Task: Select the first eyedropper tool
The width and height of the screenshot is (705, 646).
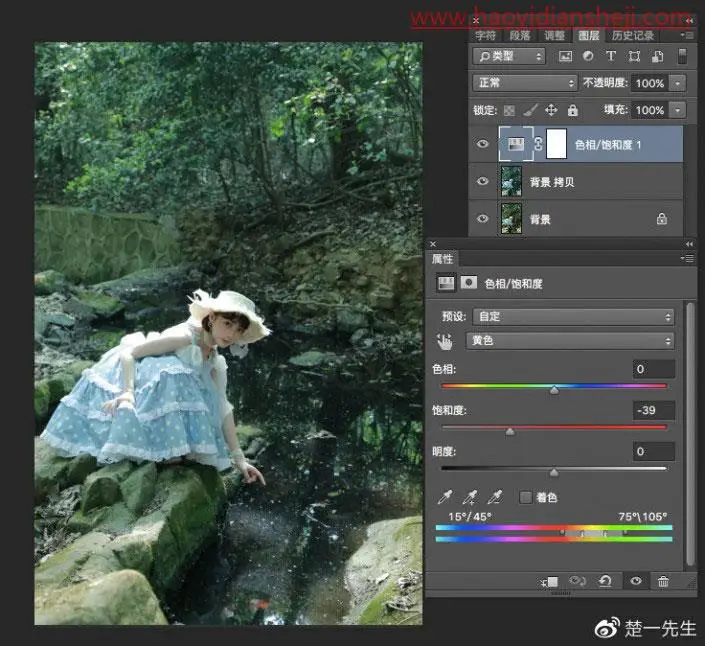Action: coord(445,497)
